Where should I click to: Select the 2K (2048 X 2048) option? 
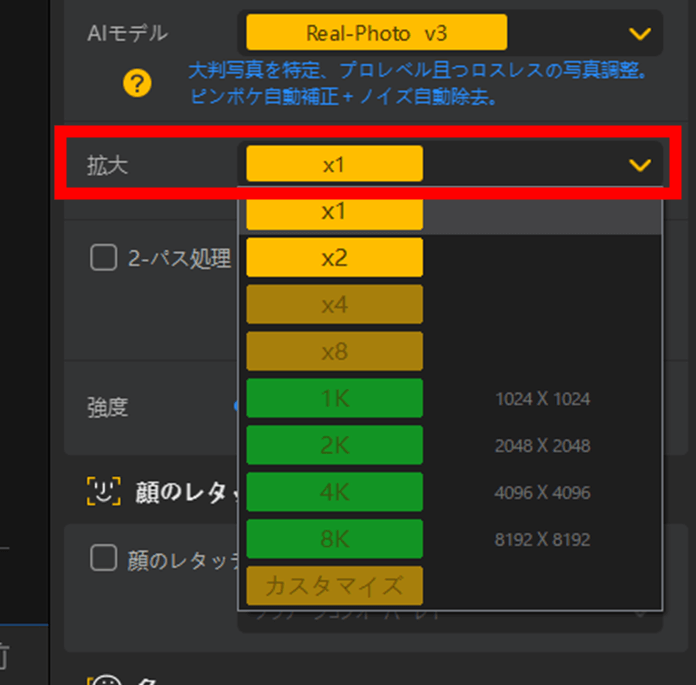tap(334, 446)
